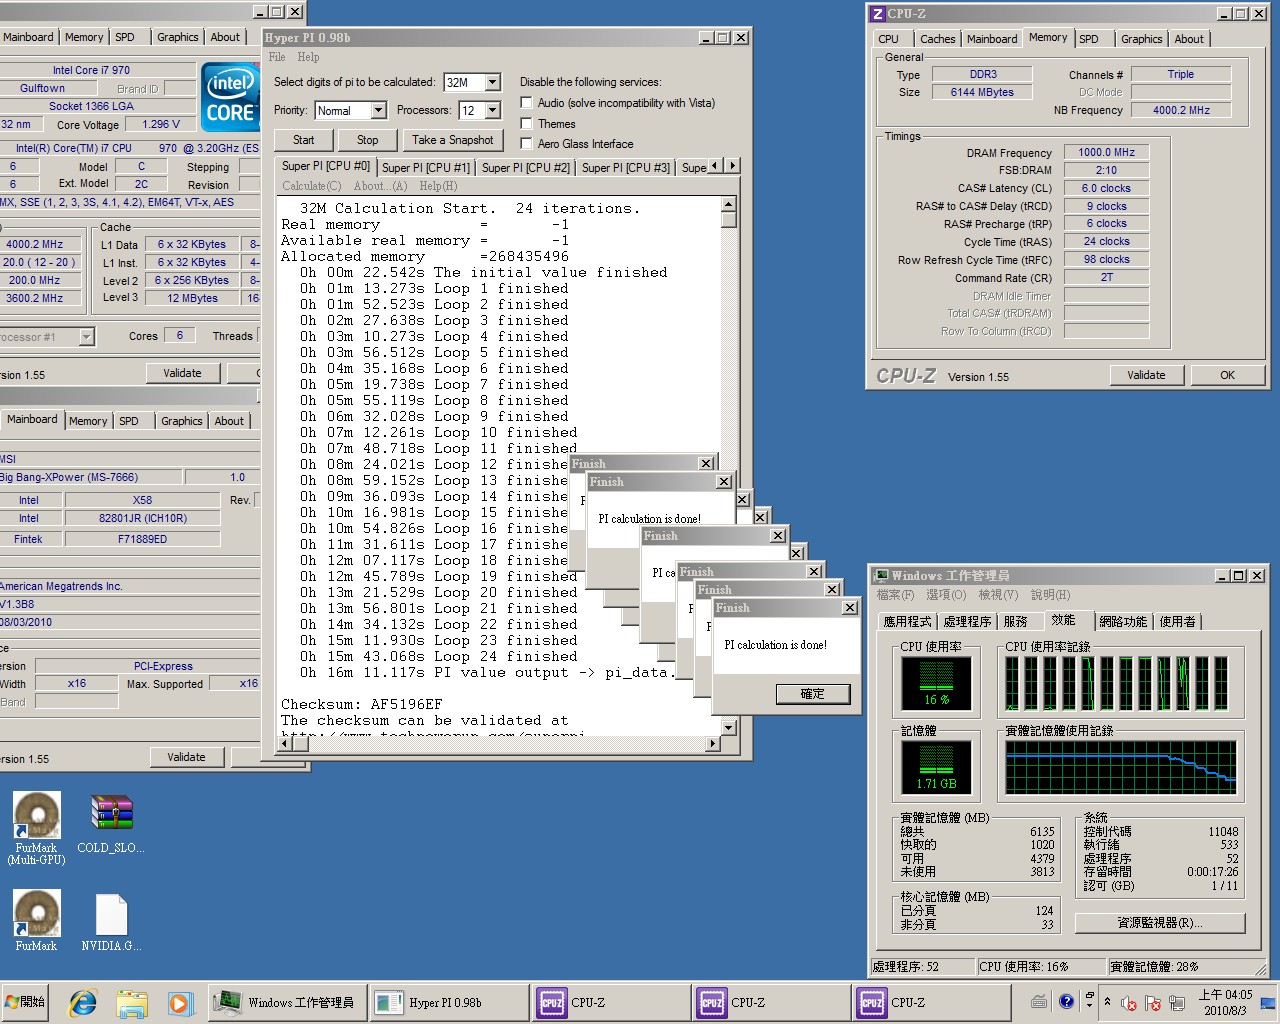This screenshot has height=1024, width=1280.
Task: Open the Windows Explorer folder taskbar icon
Action: pyautogui.click(x=131, y=1002)
